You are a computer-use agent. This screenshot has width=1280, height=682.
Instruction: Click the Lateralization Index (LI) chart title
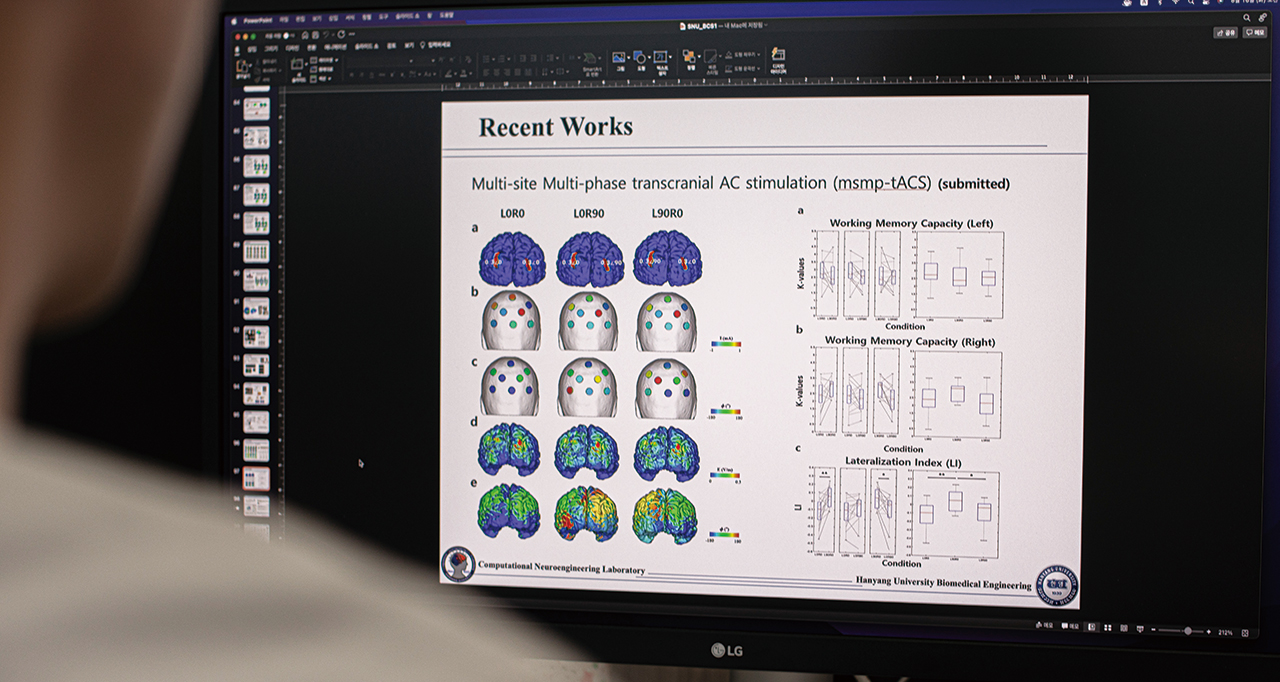pyautogui.click(x=902, y=462)
